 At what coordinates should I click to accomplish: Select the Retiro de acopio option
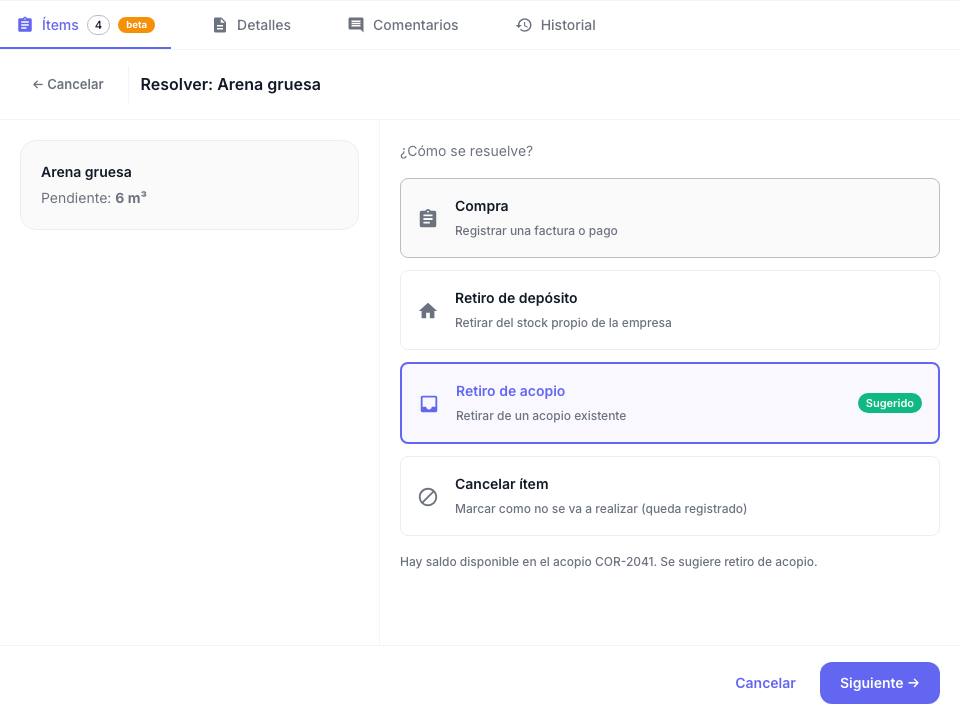point(670,403)
